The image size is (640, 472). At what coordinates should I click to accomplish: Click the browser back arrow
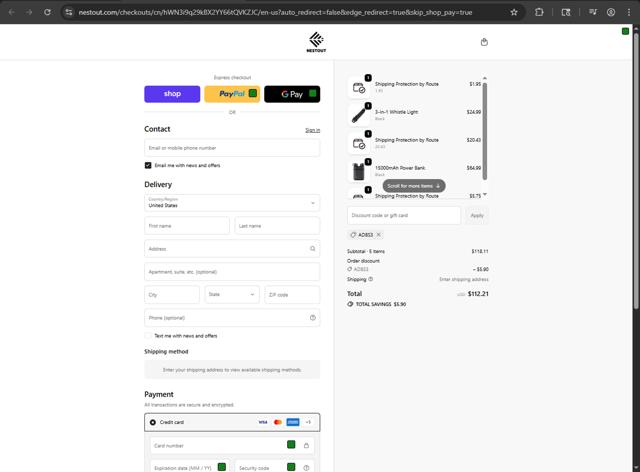coord(11,12)
